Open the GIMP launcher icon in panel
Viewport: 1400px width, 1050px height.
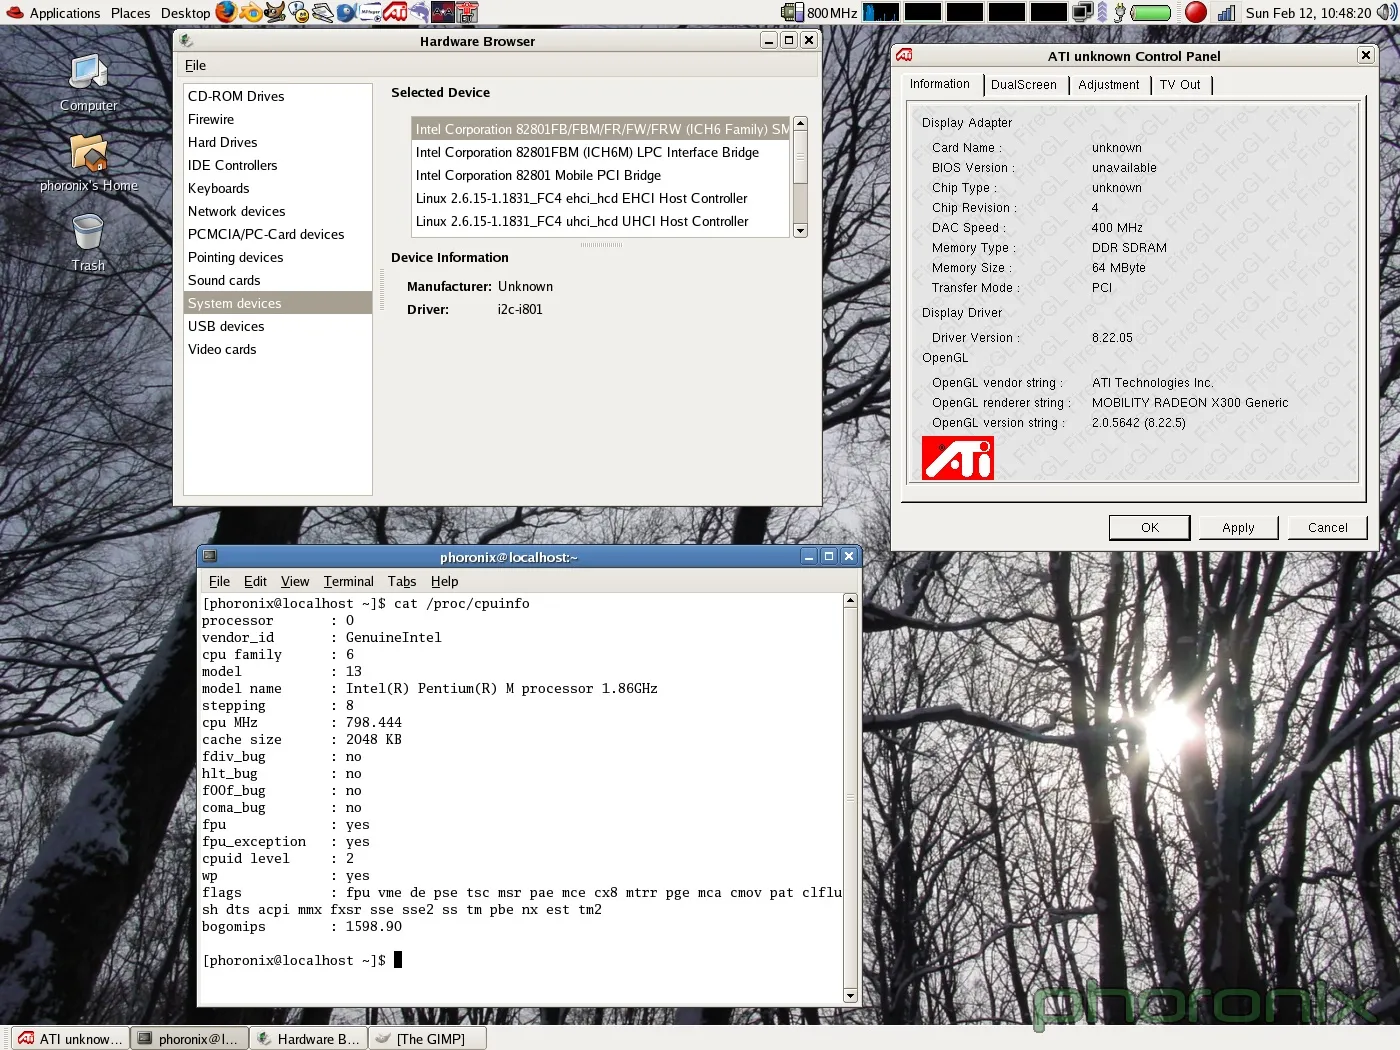coord(275,12)
